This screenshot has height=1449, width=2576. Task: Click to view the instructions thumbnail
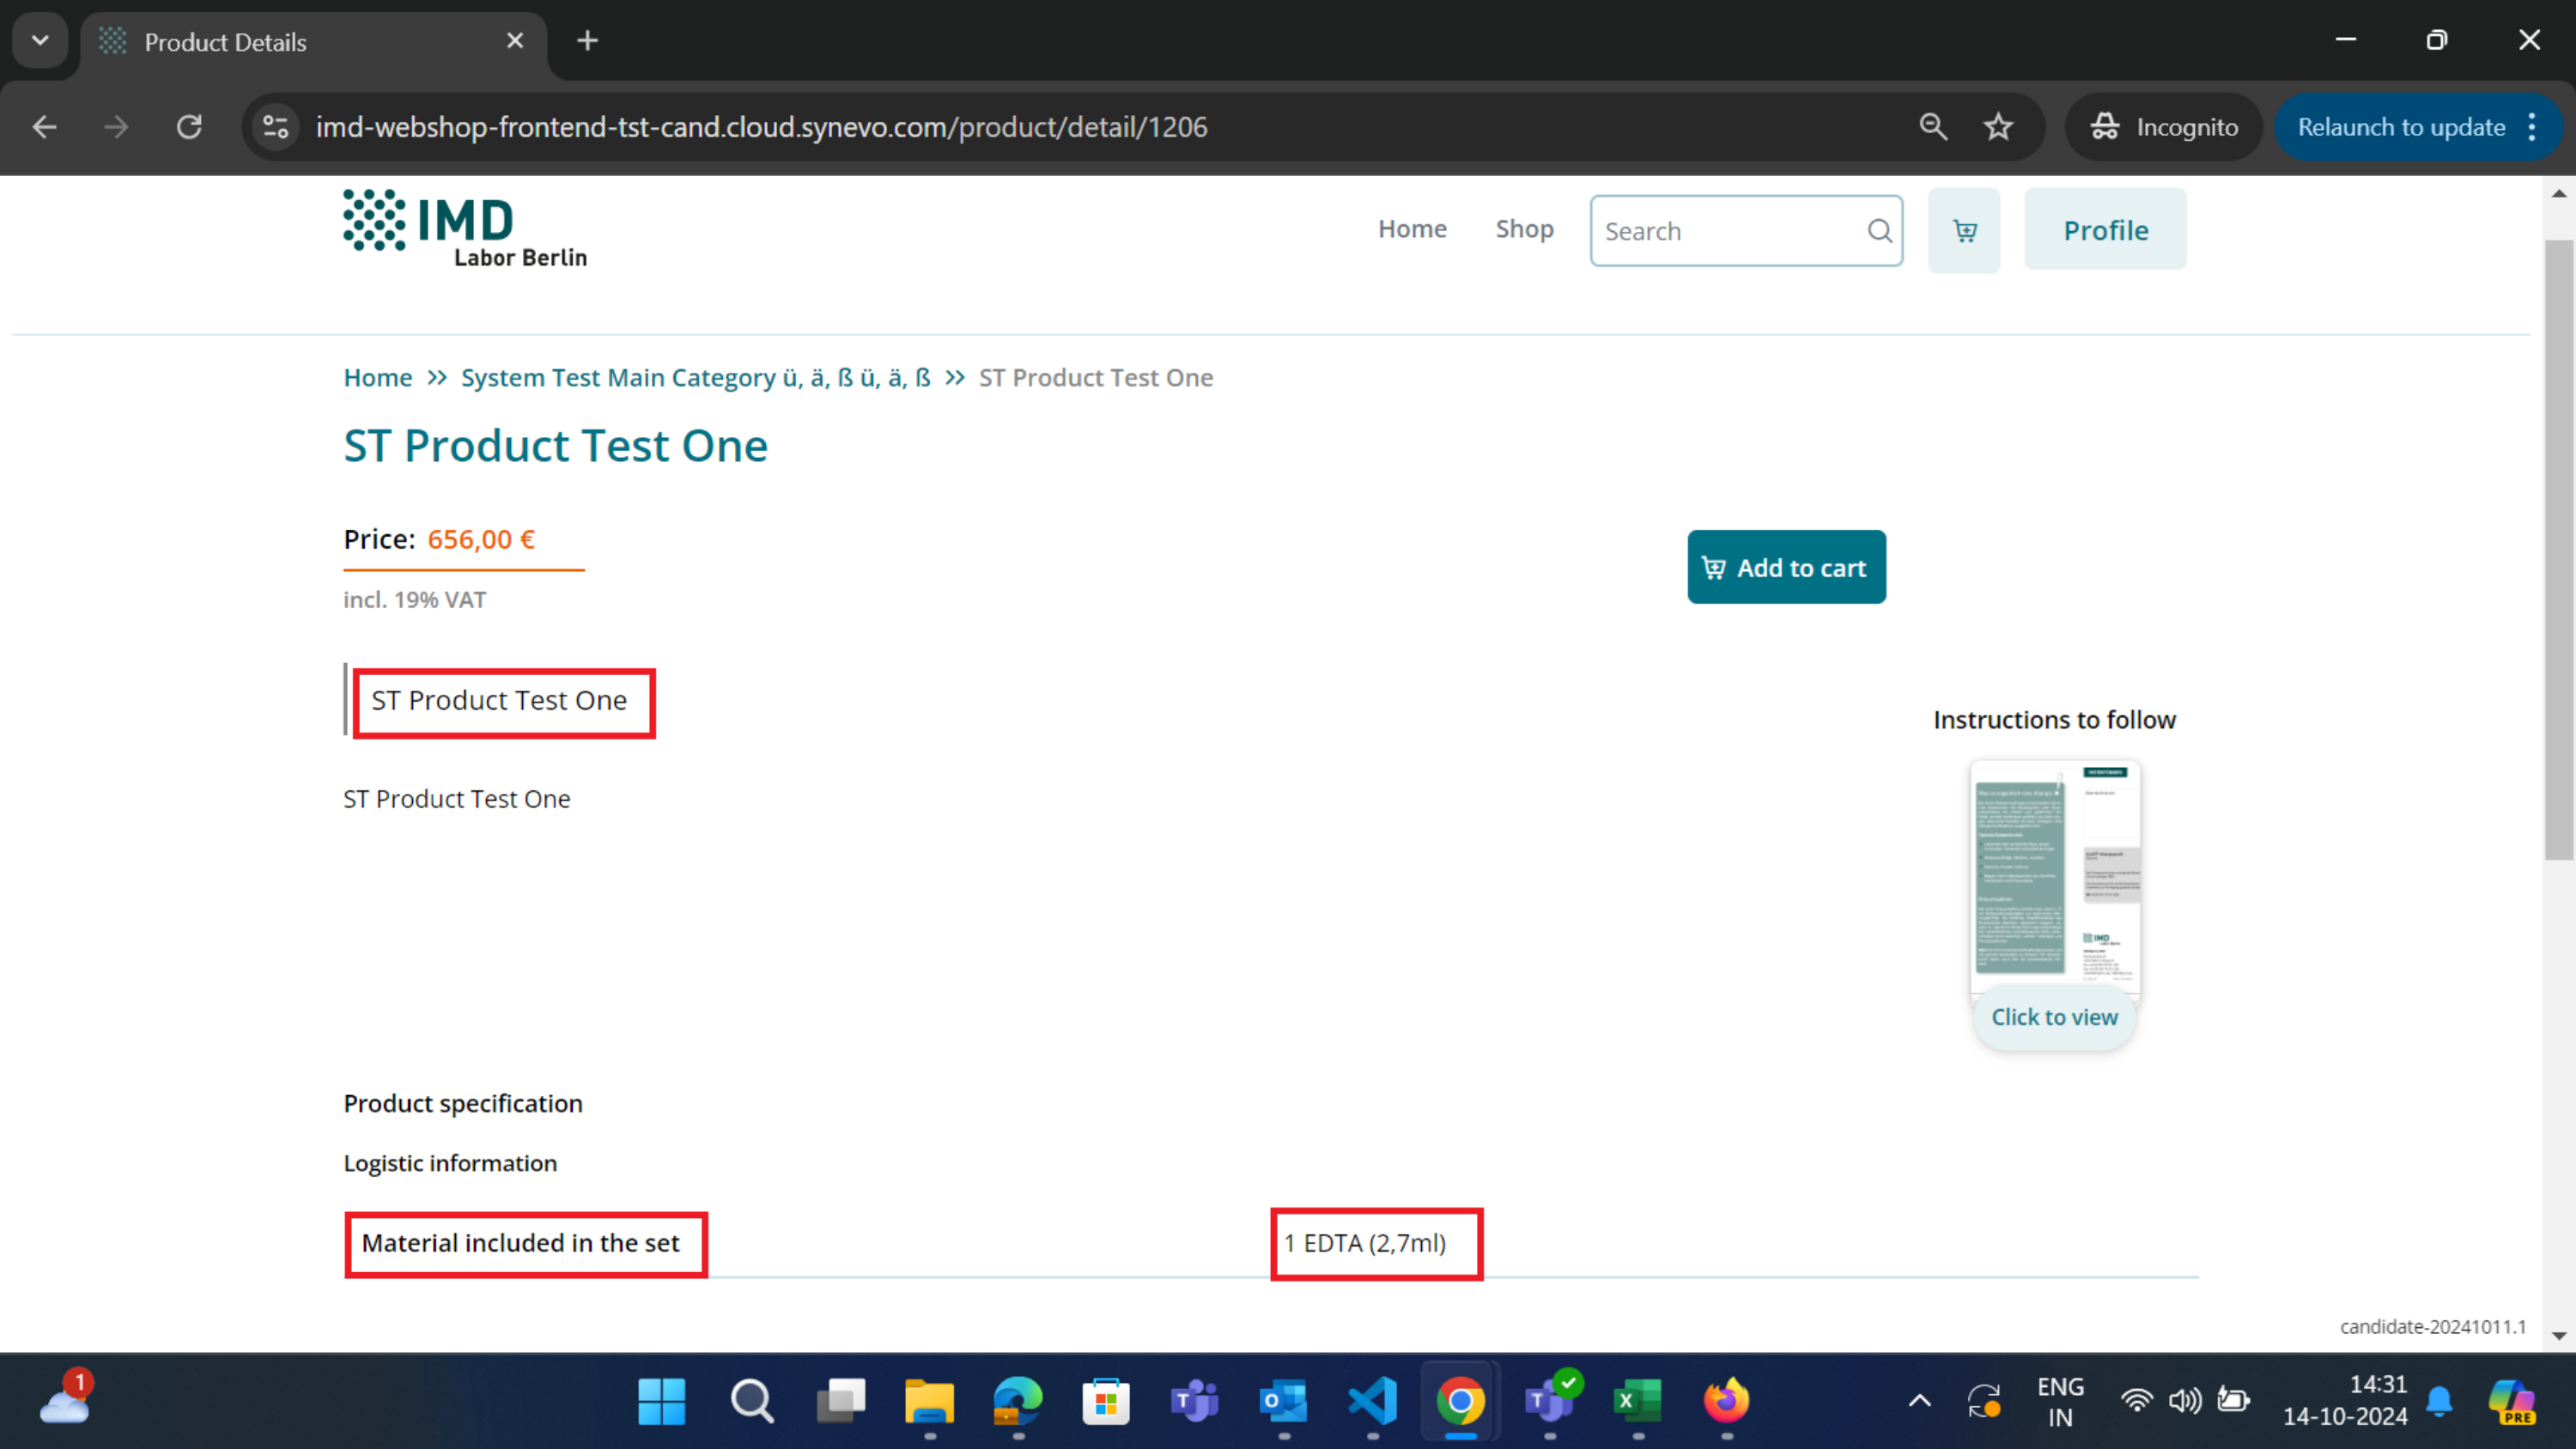[2054, 1016]
